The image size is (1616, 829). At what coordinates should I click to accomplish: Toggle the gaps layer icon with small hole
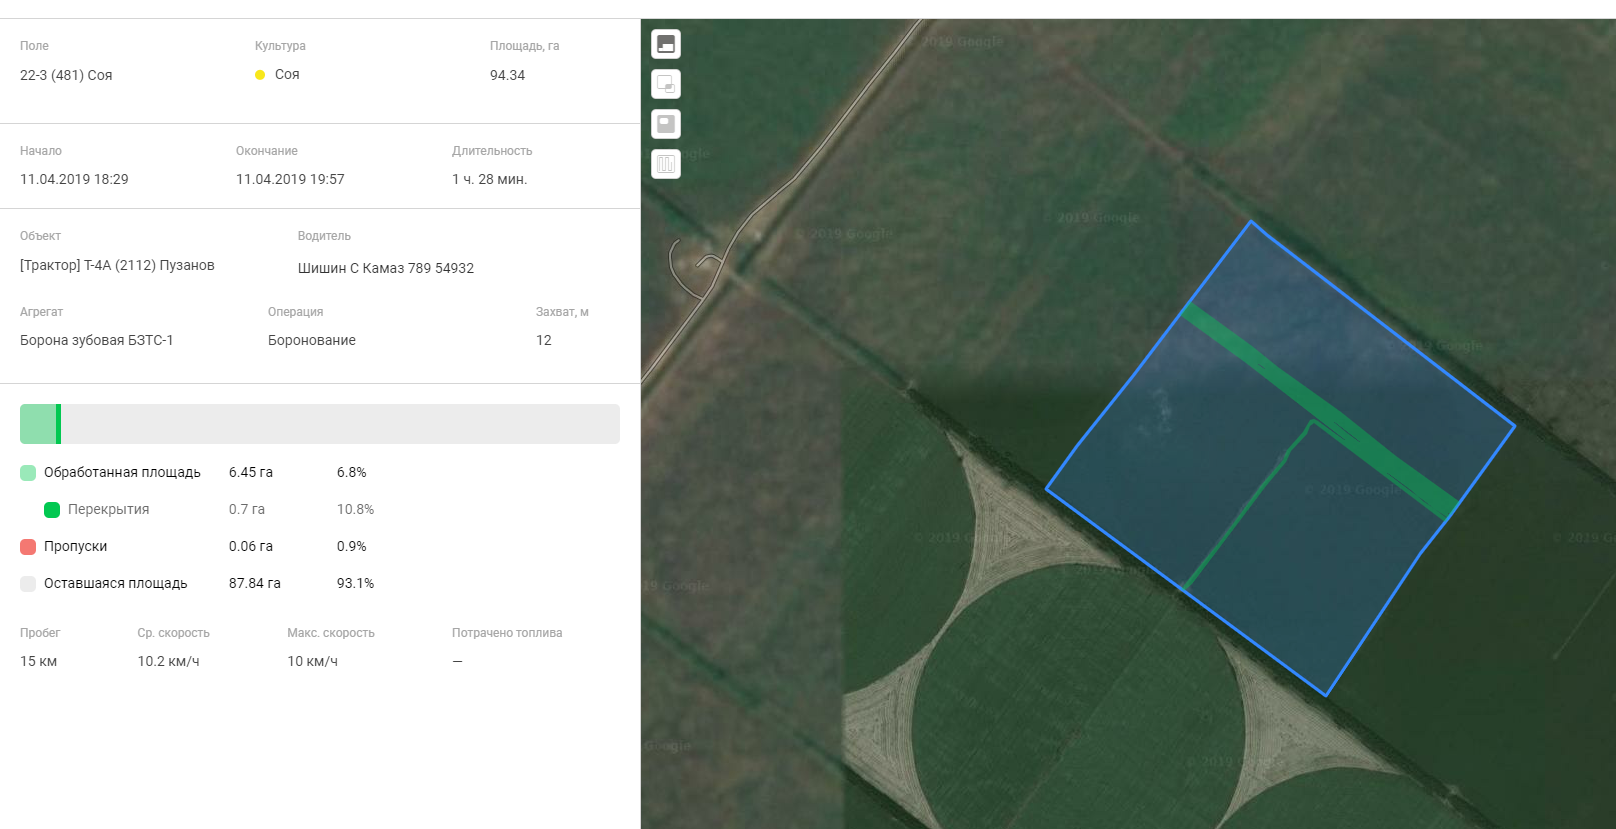point(666,124)
